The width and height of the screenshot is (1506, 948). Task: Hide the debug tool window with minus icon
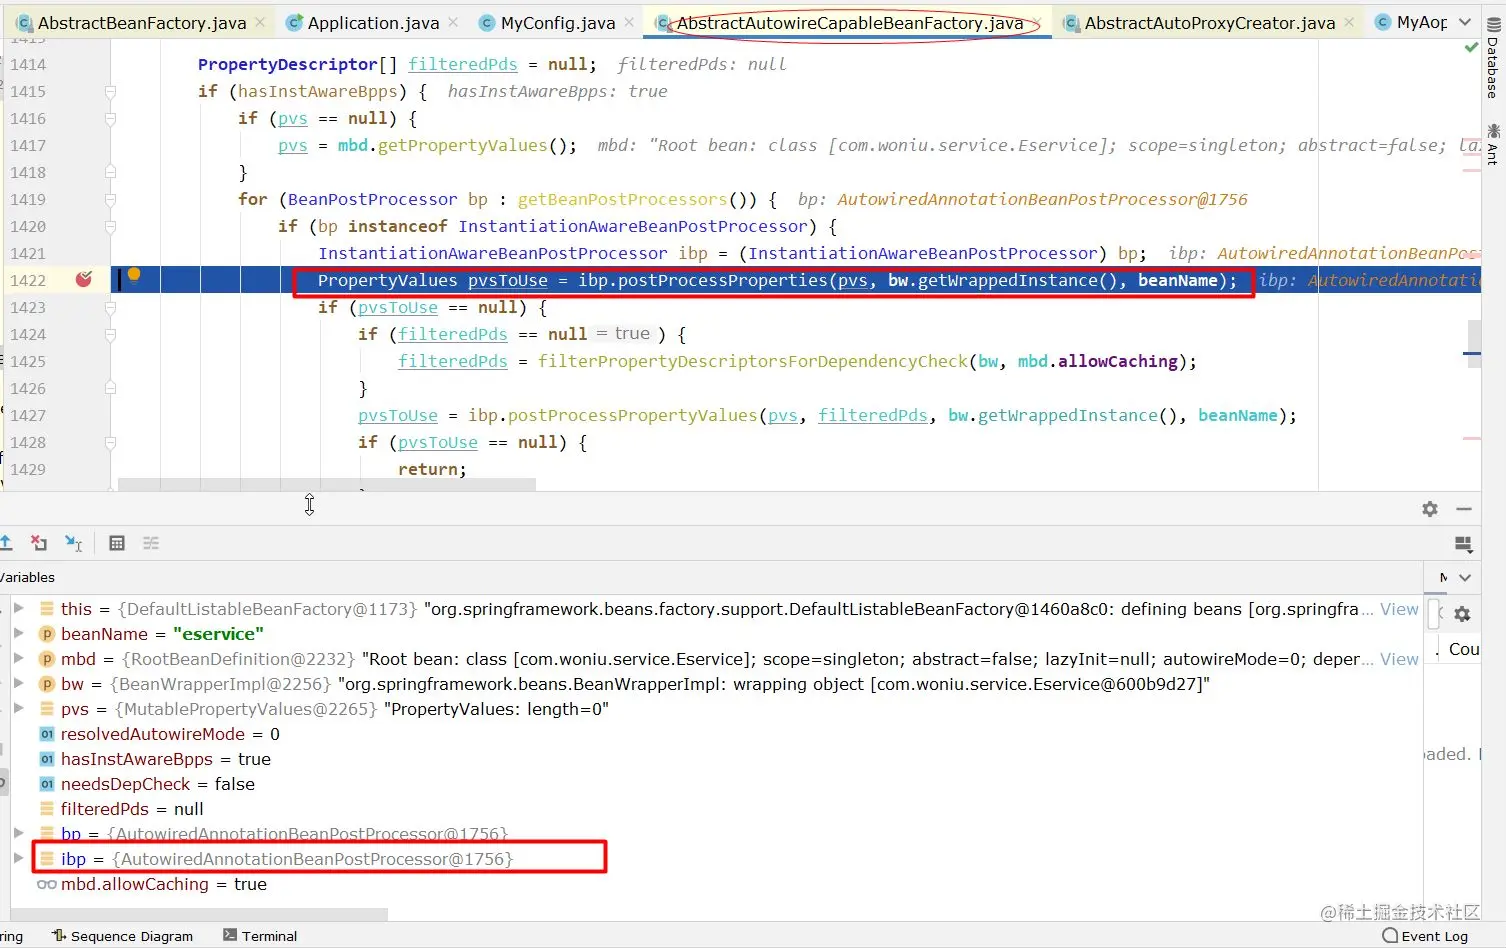pos(1464,509)
